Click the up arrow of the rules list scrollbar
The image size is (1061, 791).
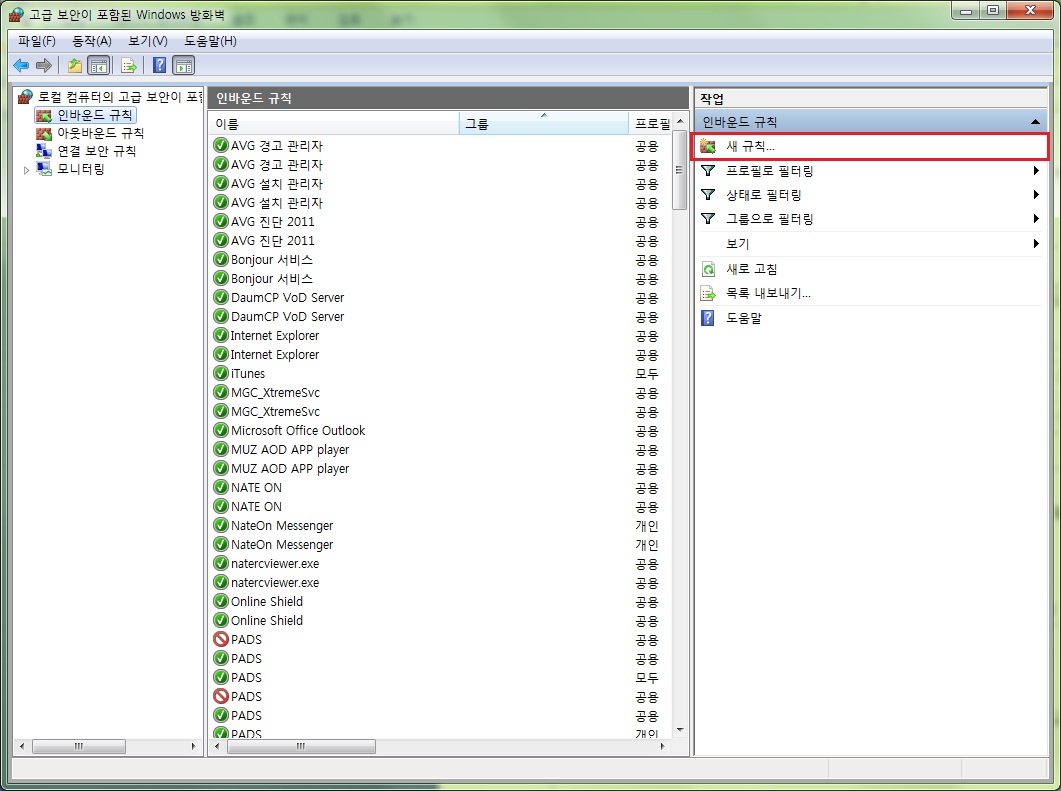click(x=680, y=121)
